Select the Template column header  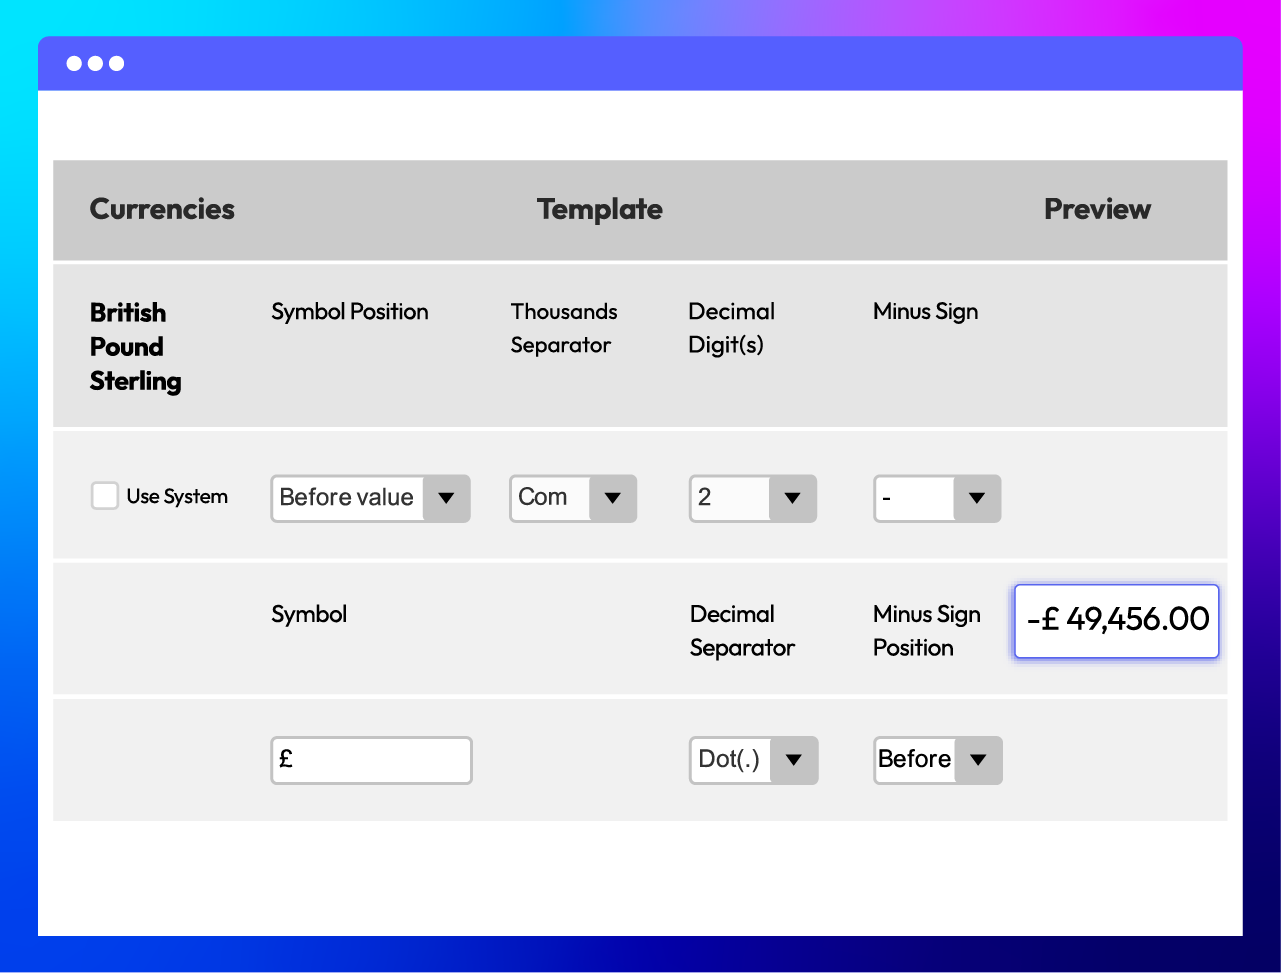tap(599, 210)
